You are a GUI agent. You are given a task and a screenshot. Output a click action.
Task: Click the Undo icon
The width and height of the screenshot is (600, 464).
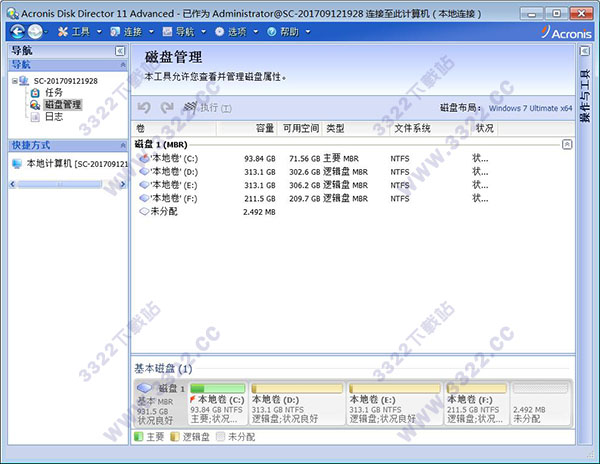(x=144, y=107)
